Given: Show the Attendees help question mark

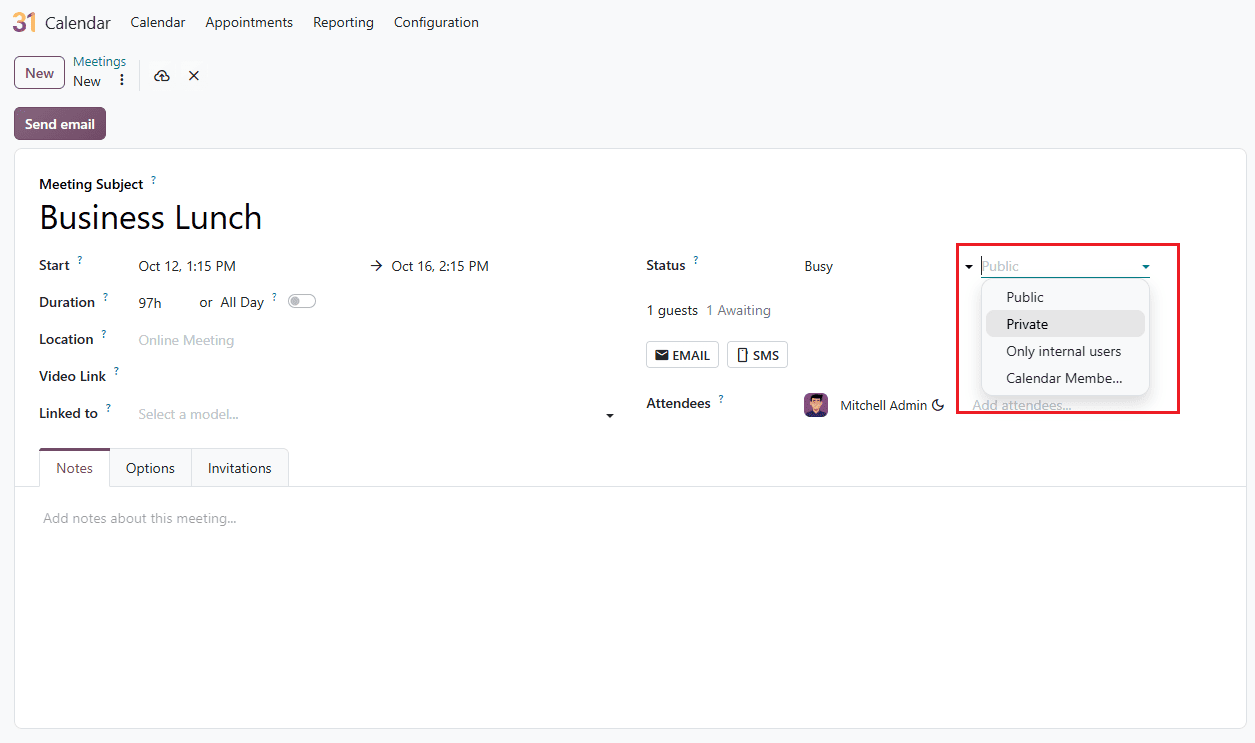Looking at the screenshot, I should [x=721, y=398].
